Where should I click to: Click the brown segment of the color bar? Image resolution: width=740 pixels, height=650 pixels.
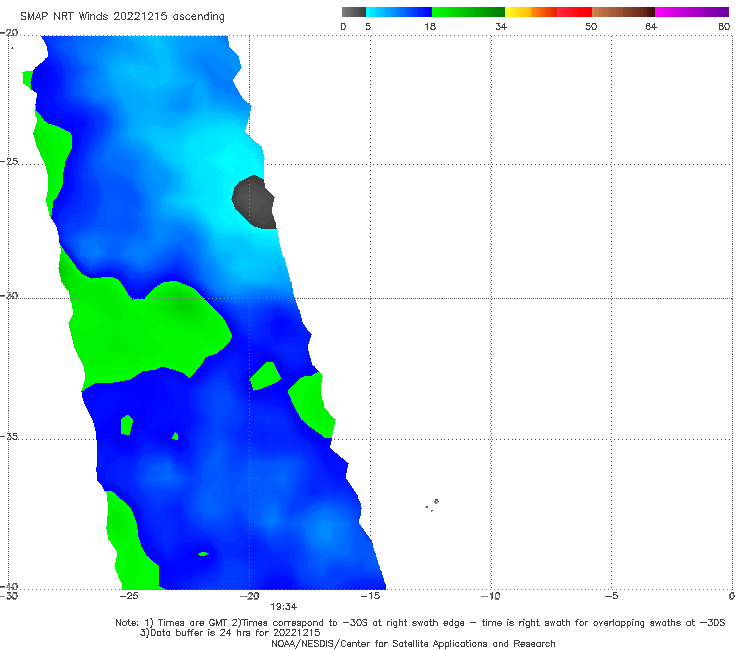tap(623, 12)
